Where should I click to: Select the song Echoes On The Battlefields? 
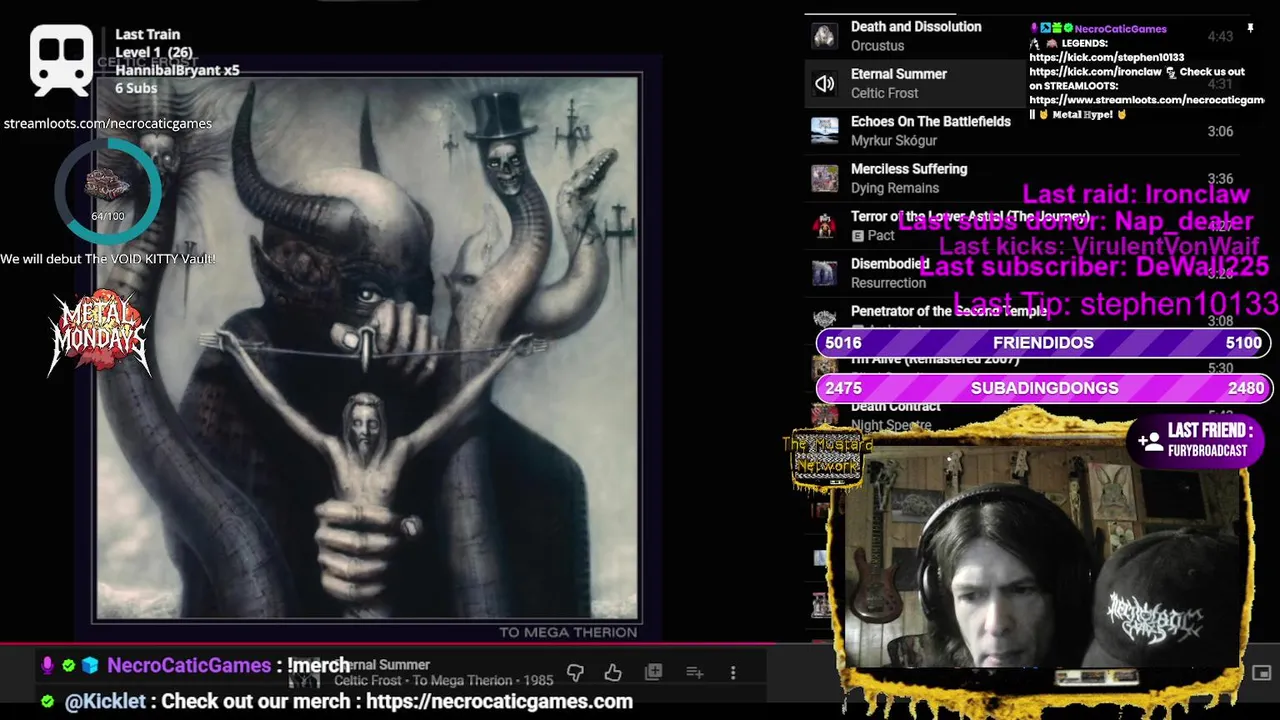pos(931,121)
